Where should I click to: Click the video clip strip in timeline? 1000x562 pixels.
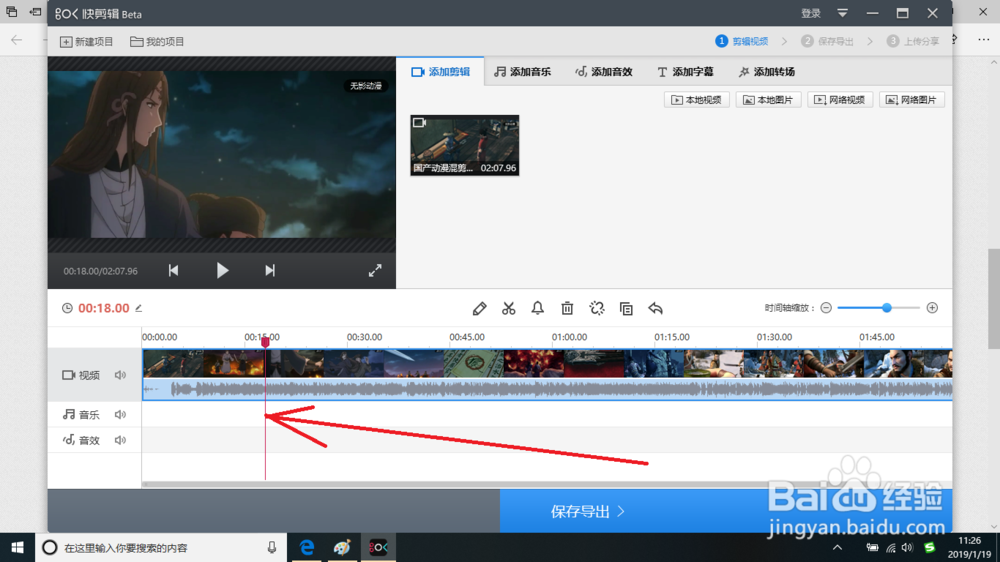pyautogui.click(x=547, y=364)
